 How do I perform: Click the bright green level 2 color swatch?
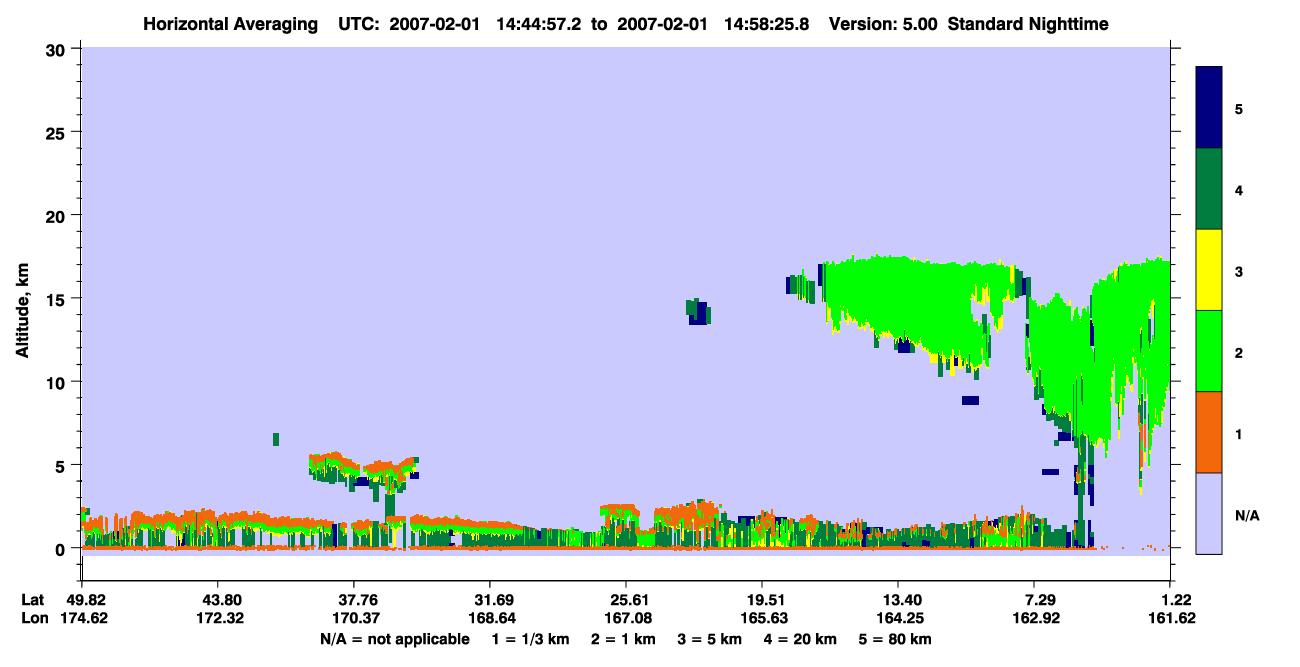[x=1209, y=351]
